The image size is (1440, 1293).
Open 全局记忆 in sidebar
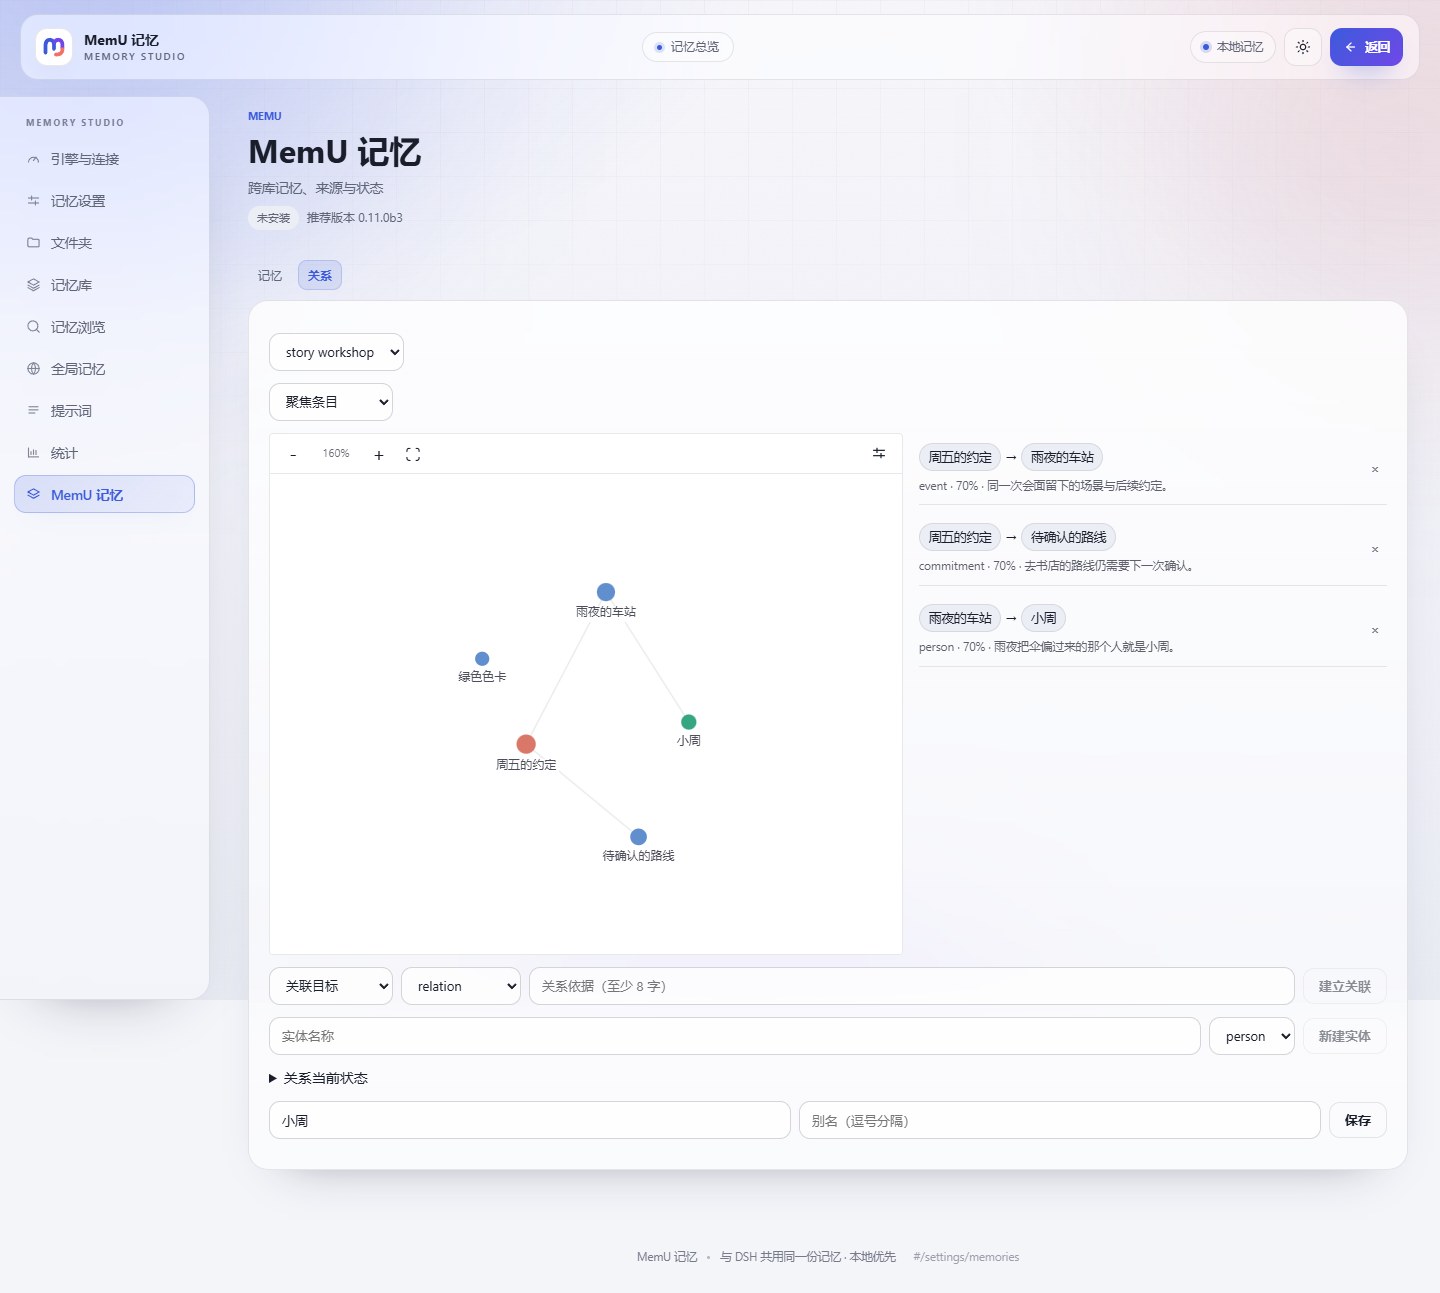click(x=104, y=369)
